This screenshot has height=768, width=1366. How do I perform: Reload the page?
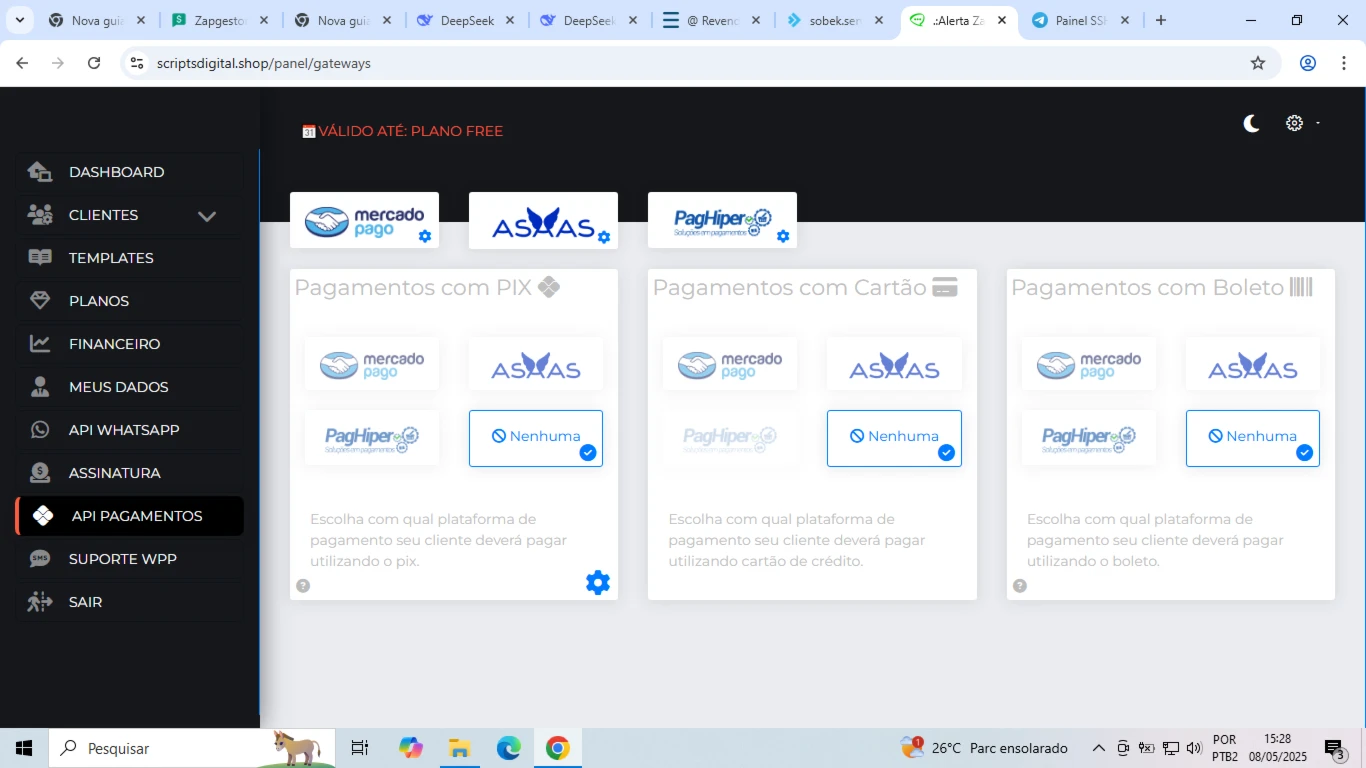(x=94, y=63)
